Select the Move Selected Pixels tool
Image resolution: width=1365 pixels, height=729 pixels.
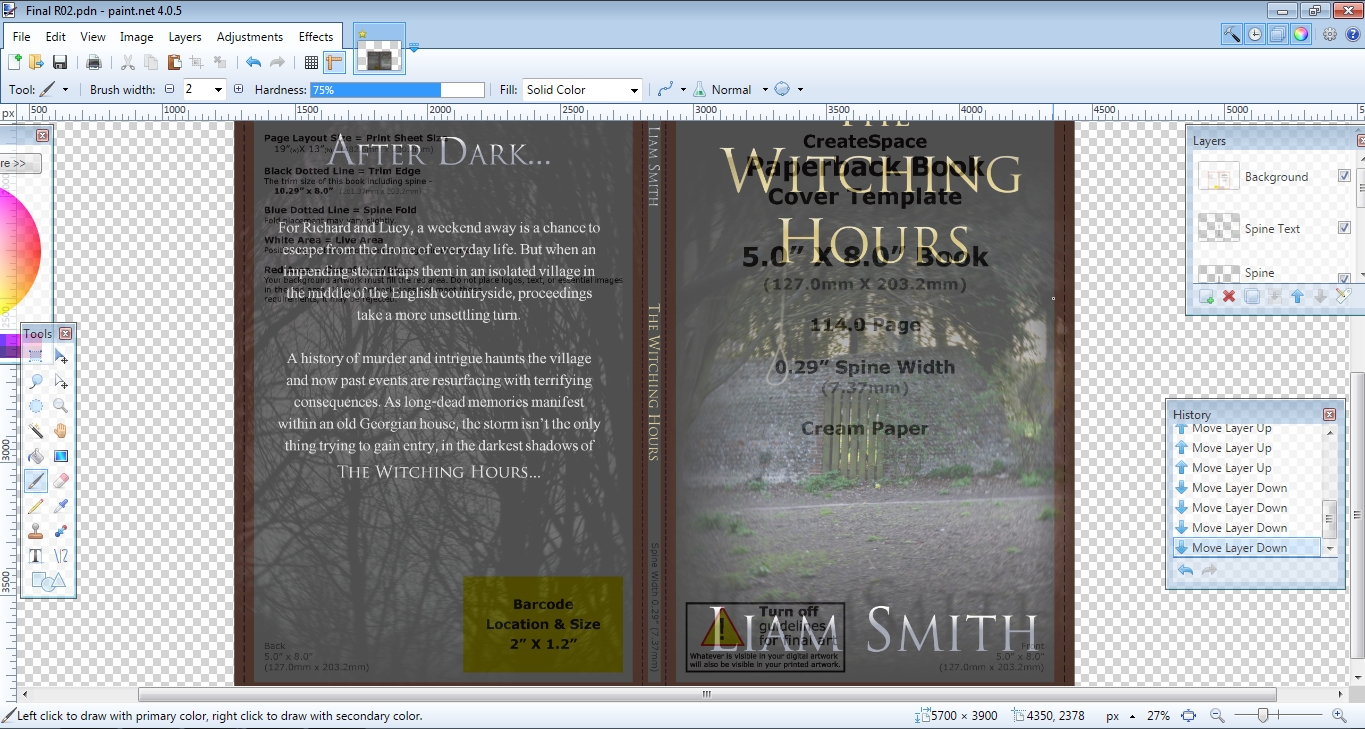point(61,356)
